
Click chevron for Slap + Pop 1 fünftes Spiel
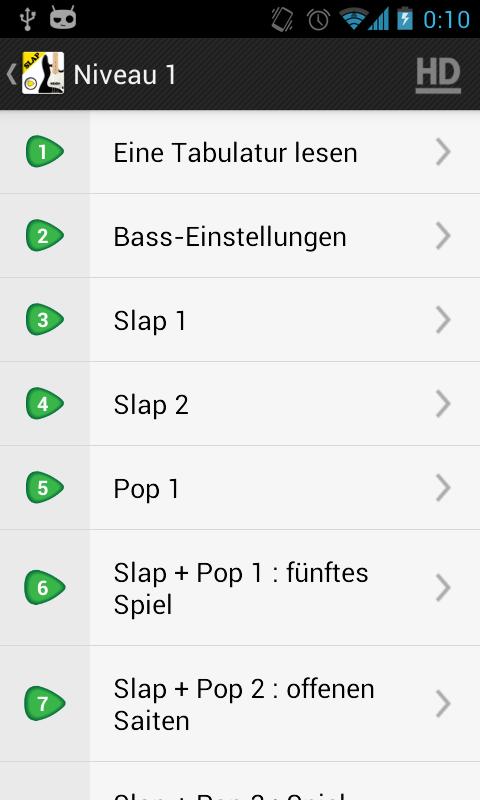click(444, 588)
